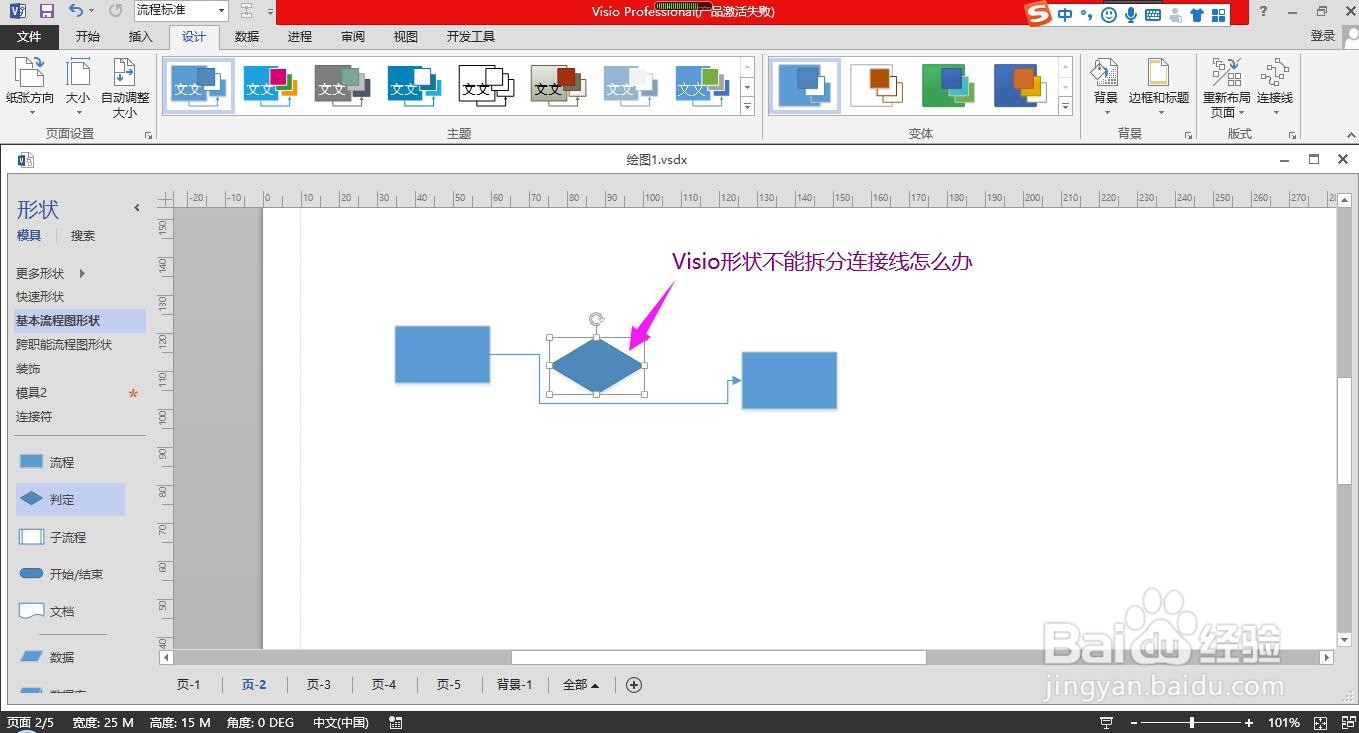Select the orange-blue variant swatch
The image size is (1359, 733).
coord(1020,85)
